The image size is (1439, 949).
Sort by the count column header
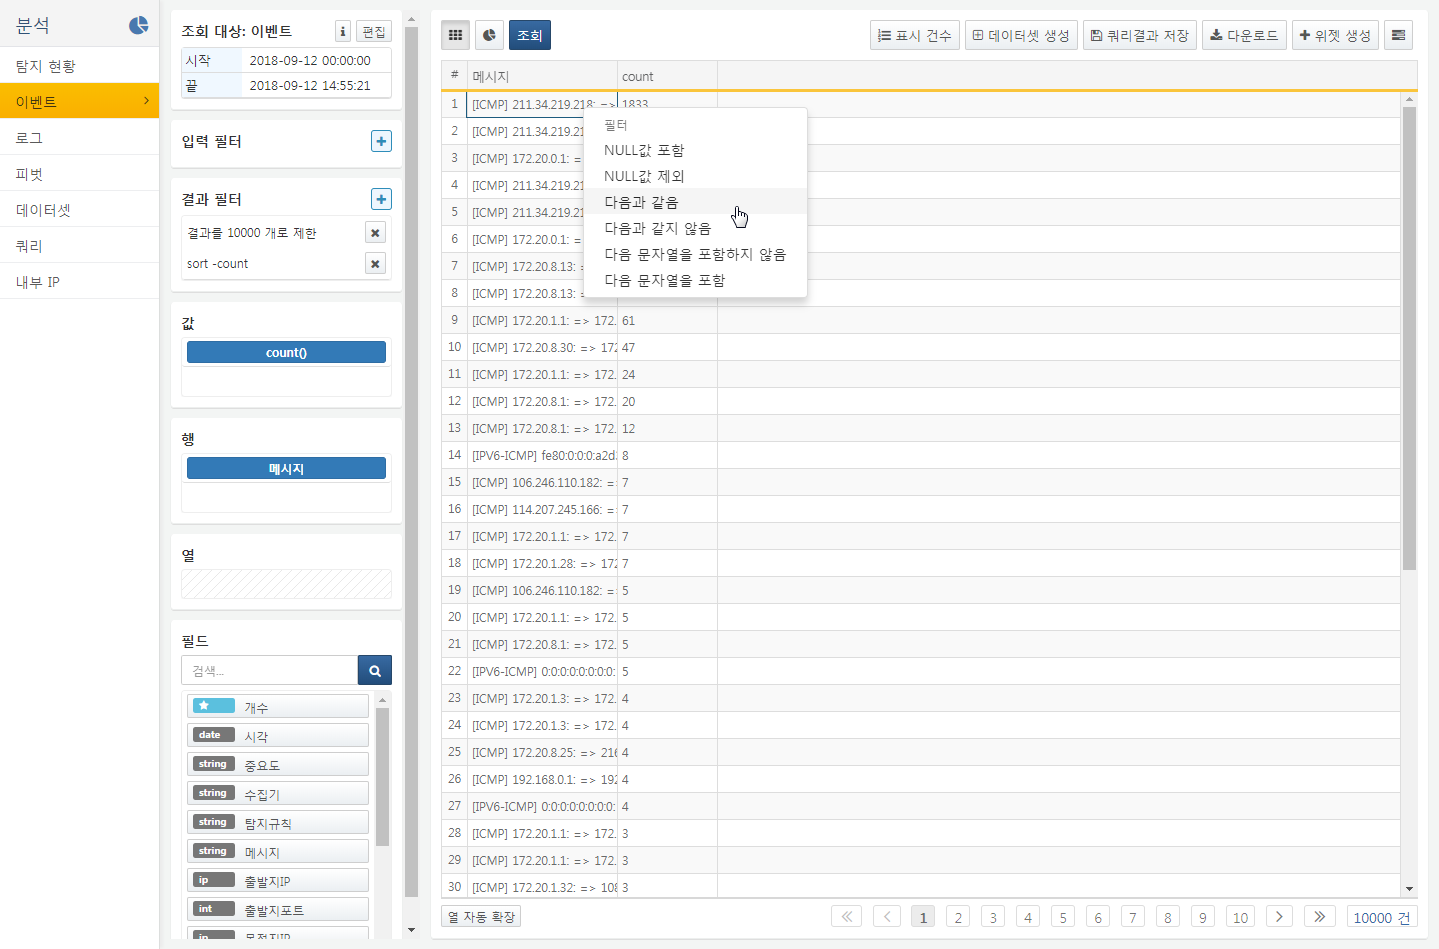click(667, 76)
